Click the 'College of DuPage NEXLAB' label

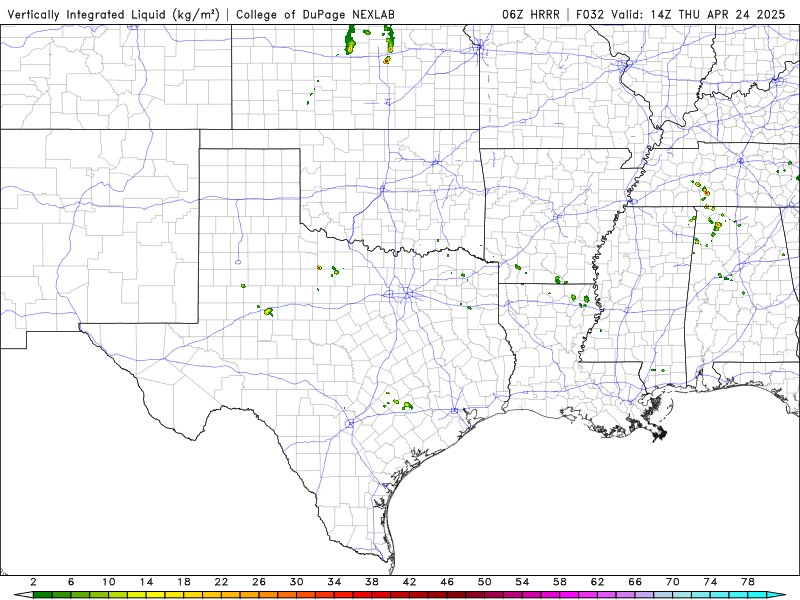(315, 15)
